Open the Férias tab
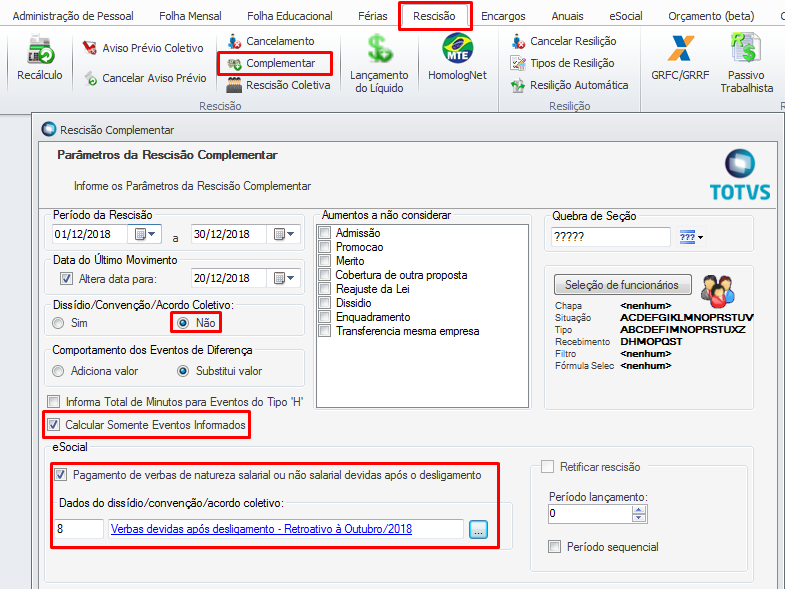785x589 pixels. coord(373,16)
